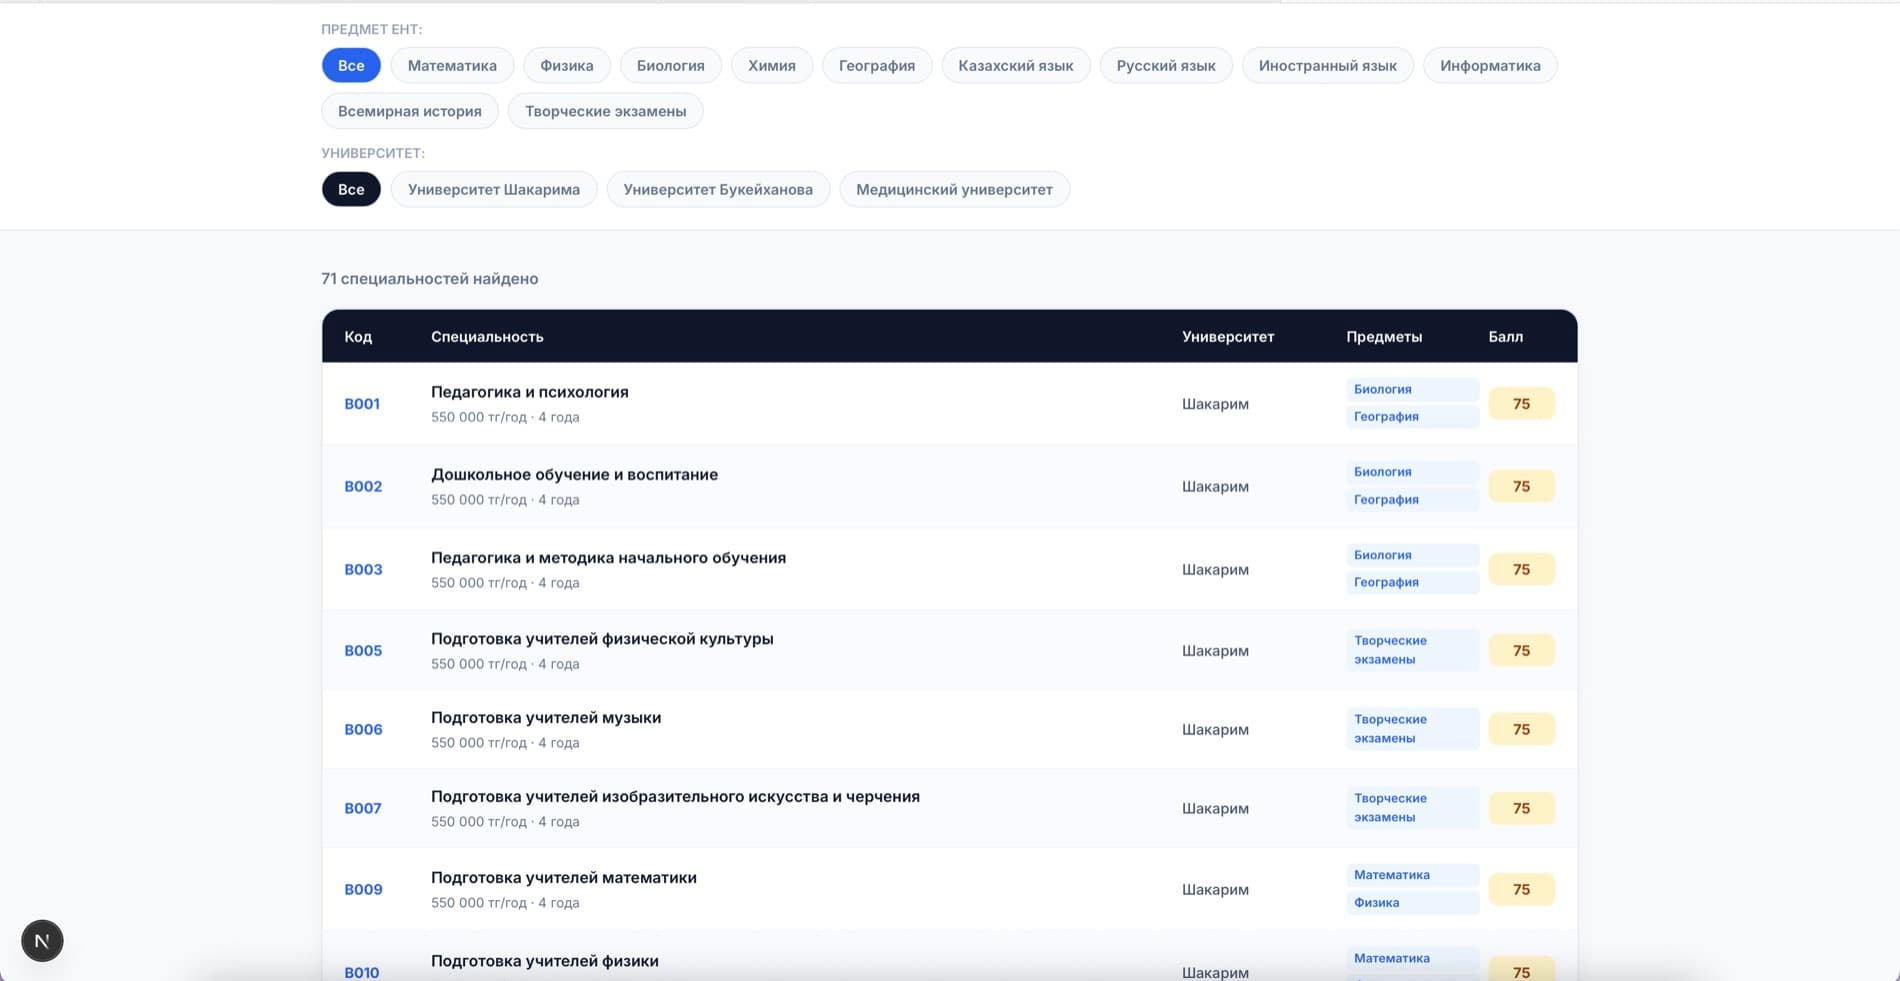This screenshot has width=1900, height=981.
Task: Filter by Университет Шакарима
Action: (494, 190)
